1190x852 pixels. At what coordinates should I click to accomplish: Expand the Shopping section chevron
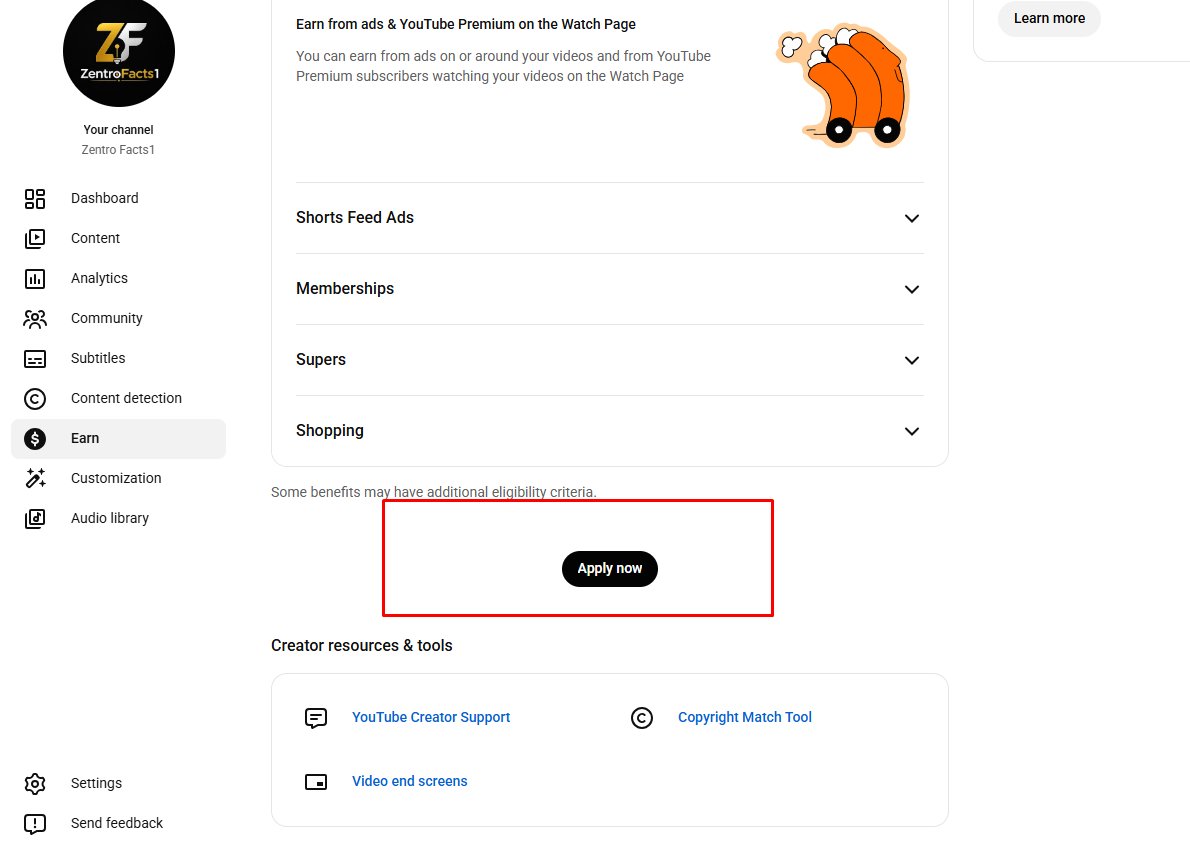tap(912, 432)
